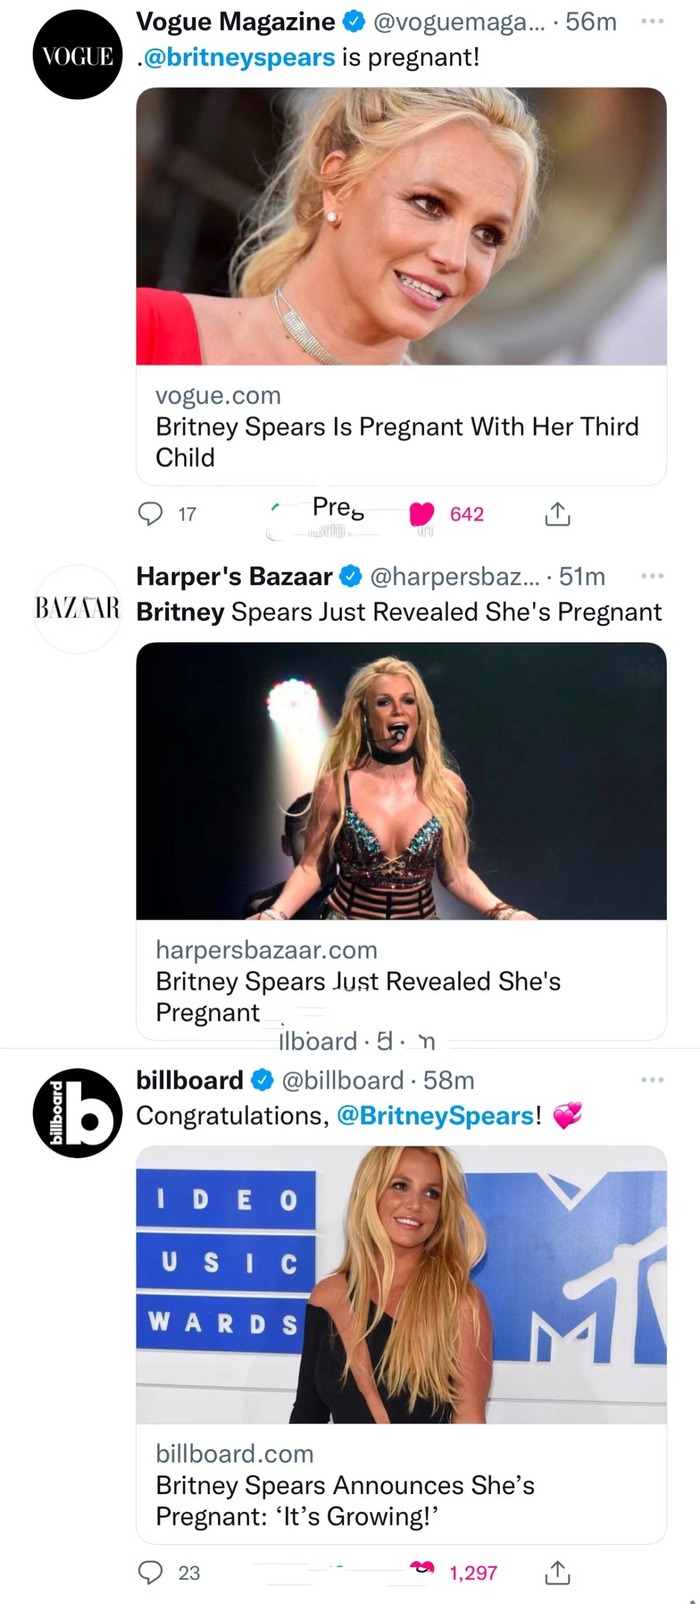View billboard MTV awards photo
The width and height of the screenshot is (700, 1604).
pyautogui.click(x=400, y=1284)
